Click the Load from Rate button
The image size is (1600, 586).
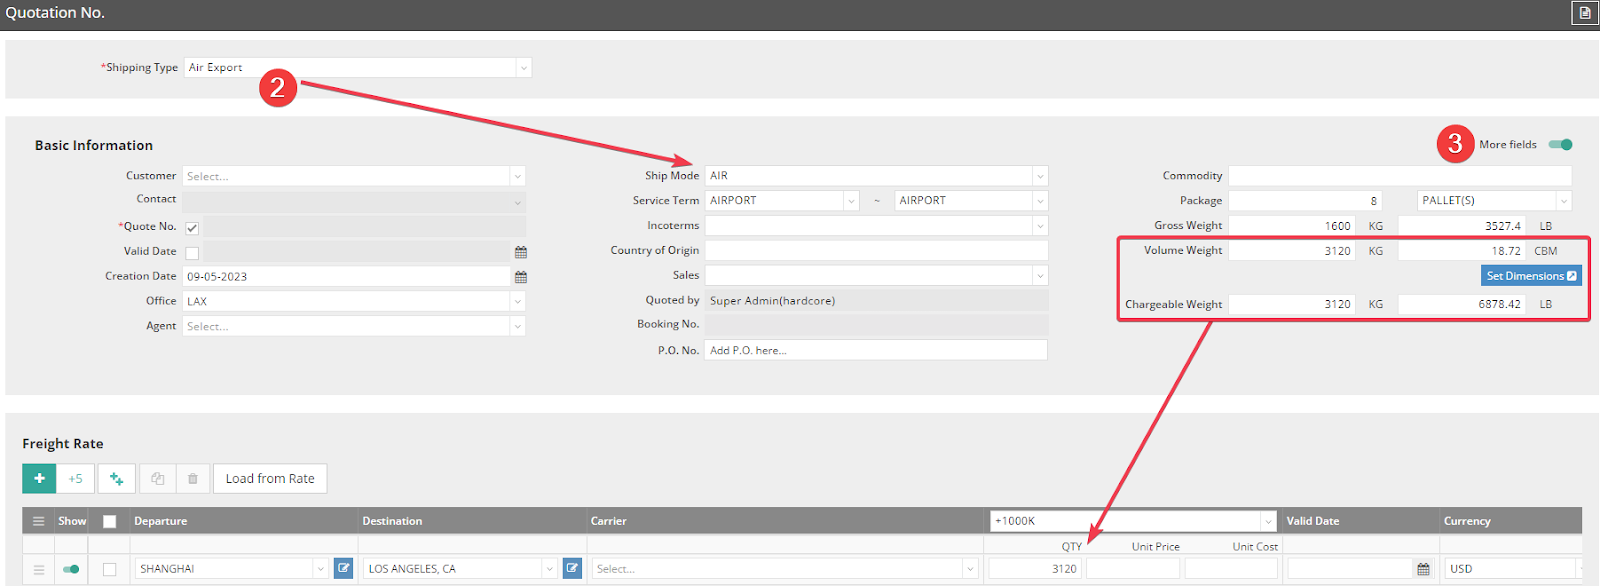tap(270, 479)
